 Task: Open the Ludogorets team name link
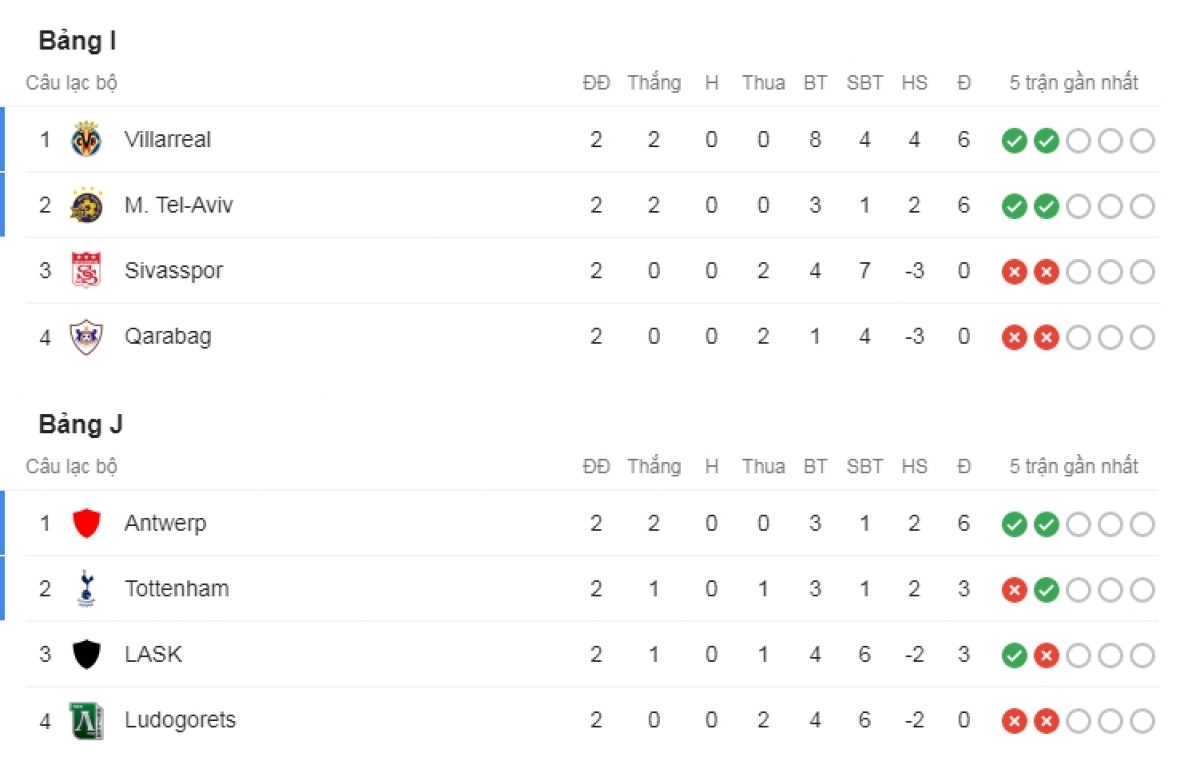[180, 721]
